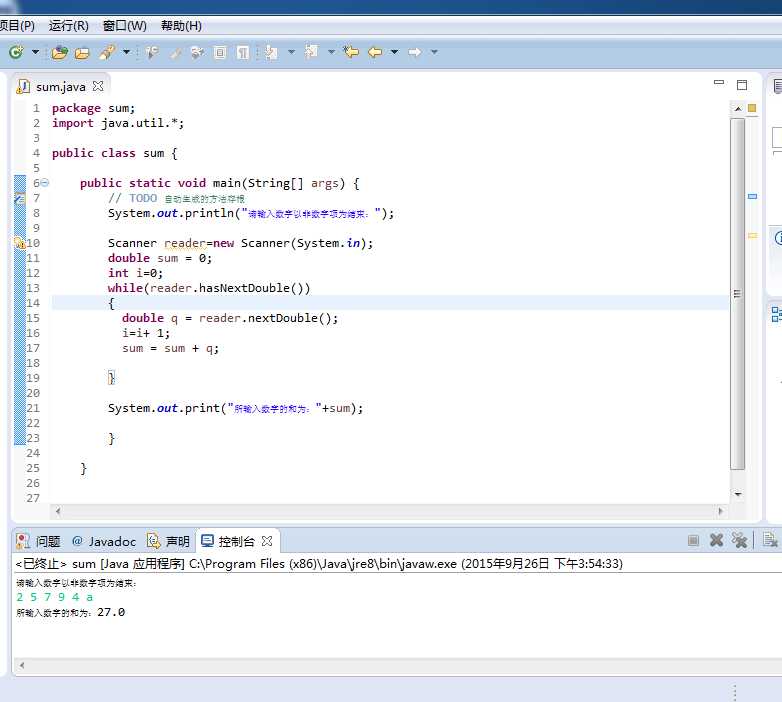
Task: Click the editor vertical scroll up arrow
Action: click(738, 108)
